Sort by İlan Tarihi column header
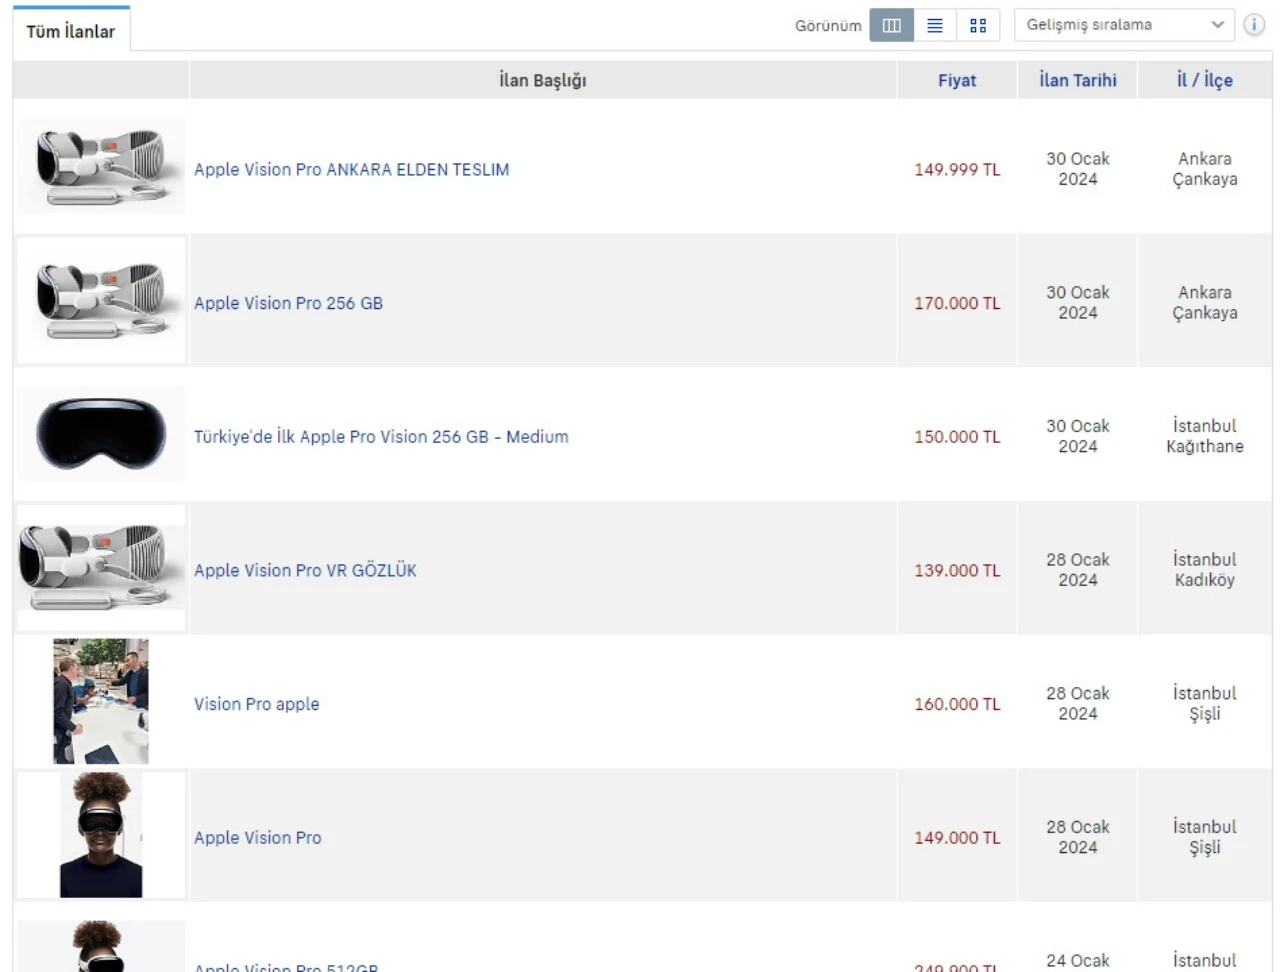Viewport: 1280px width, 972px height. pyautogui.click(x=1077, y=80)
